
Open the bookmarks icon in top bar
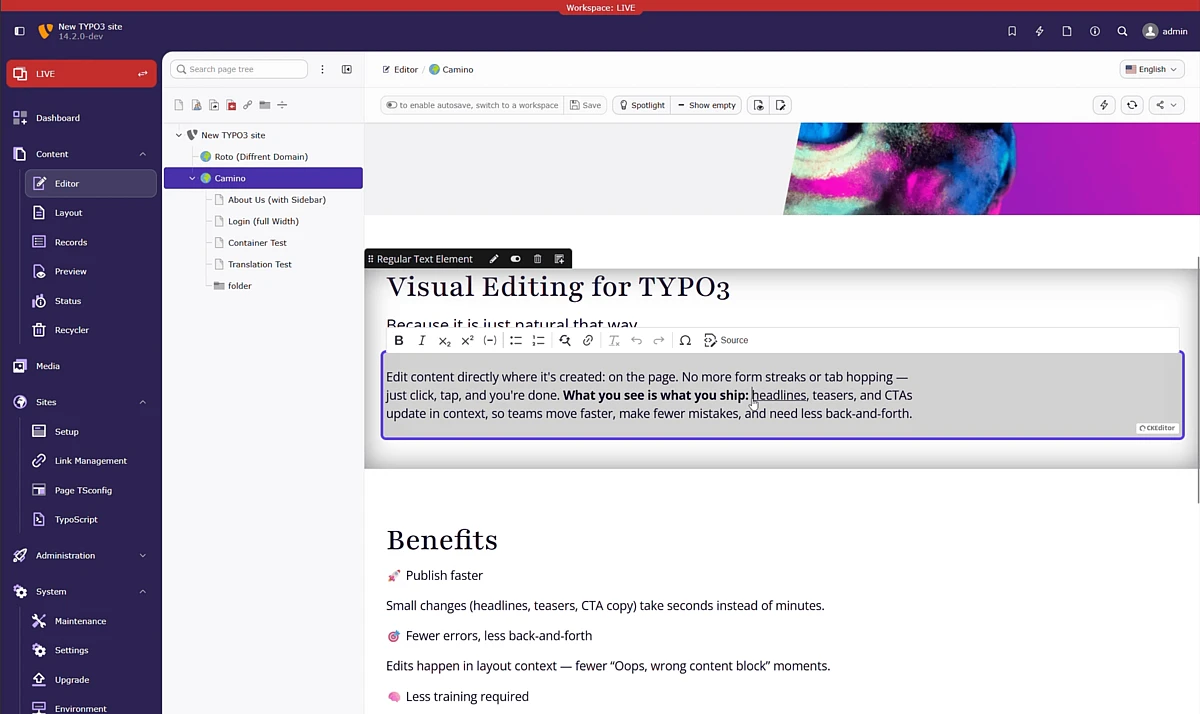1012,31
